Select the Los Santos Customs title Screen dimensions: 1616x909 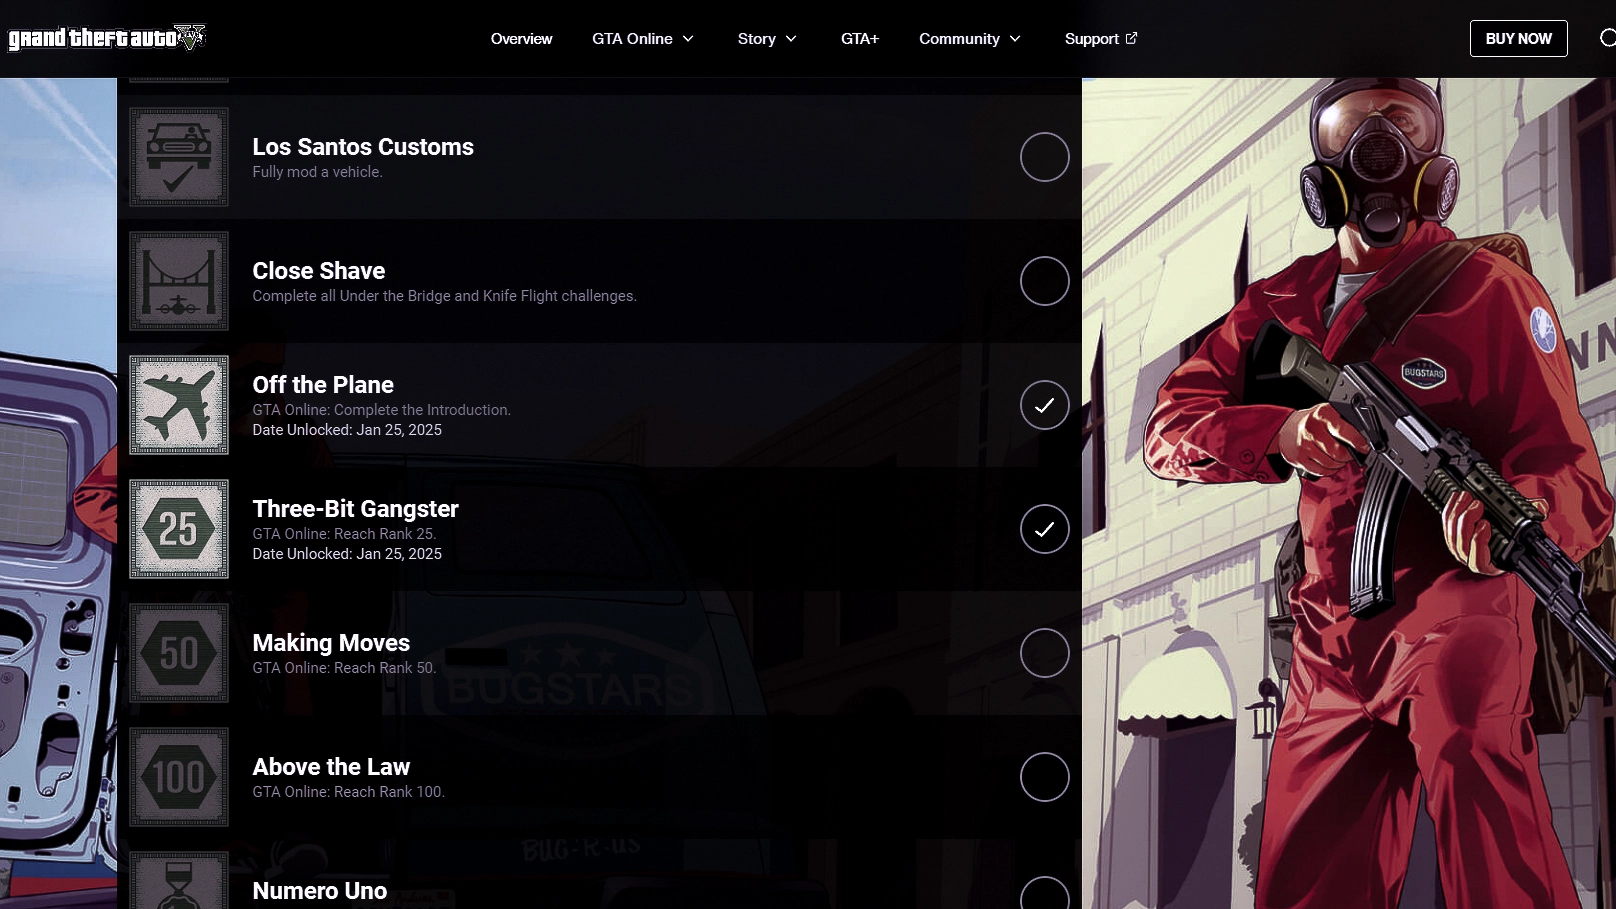(363, 147)
